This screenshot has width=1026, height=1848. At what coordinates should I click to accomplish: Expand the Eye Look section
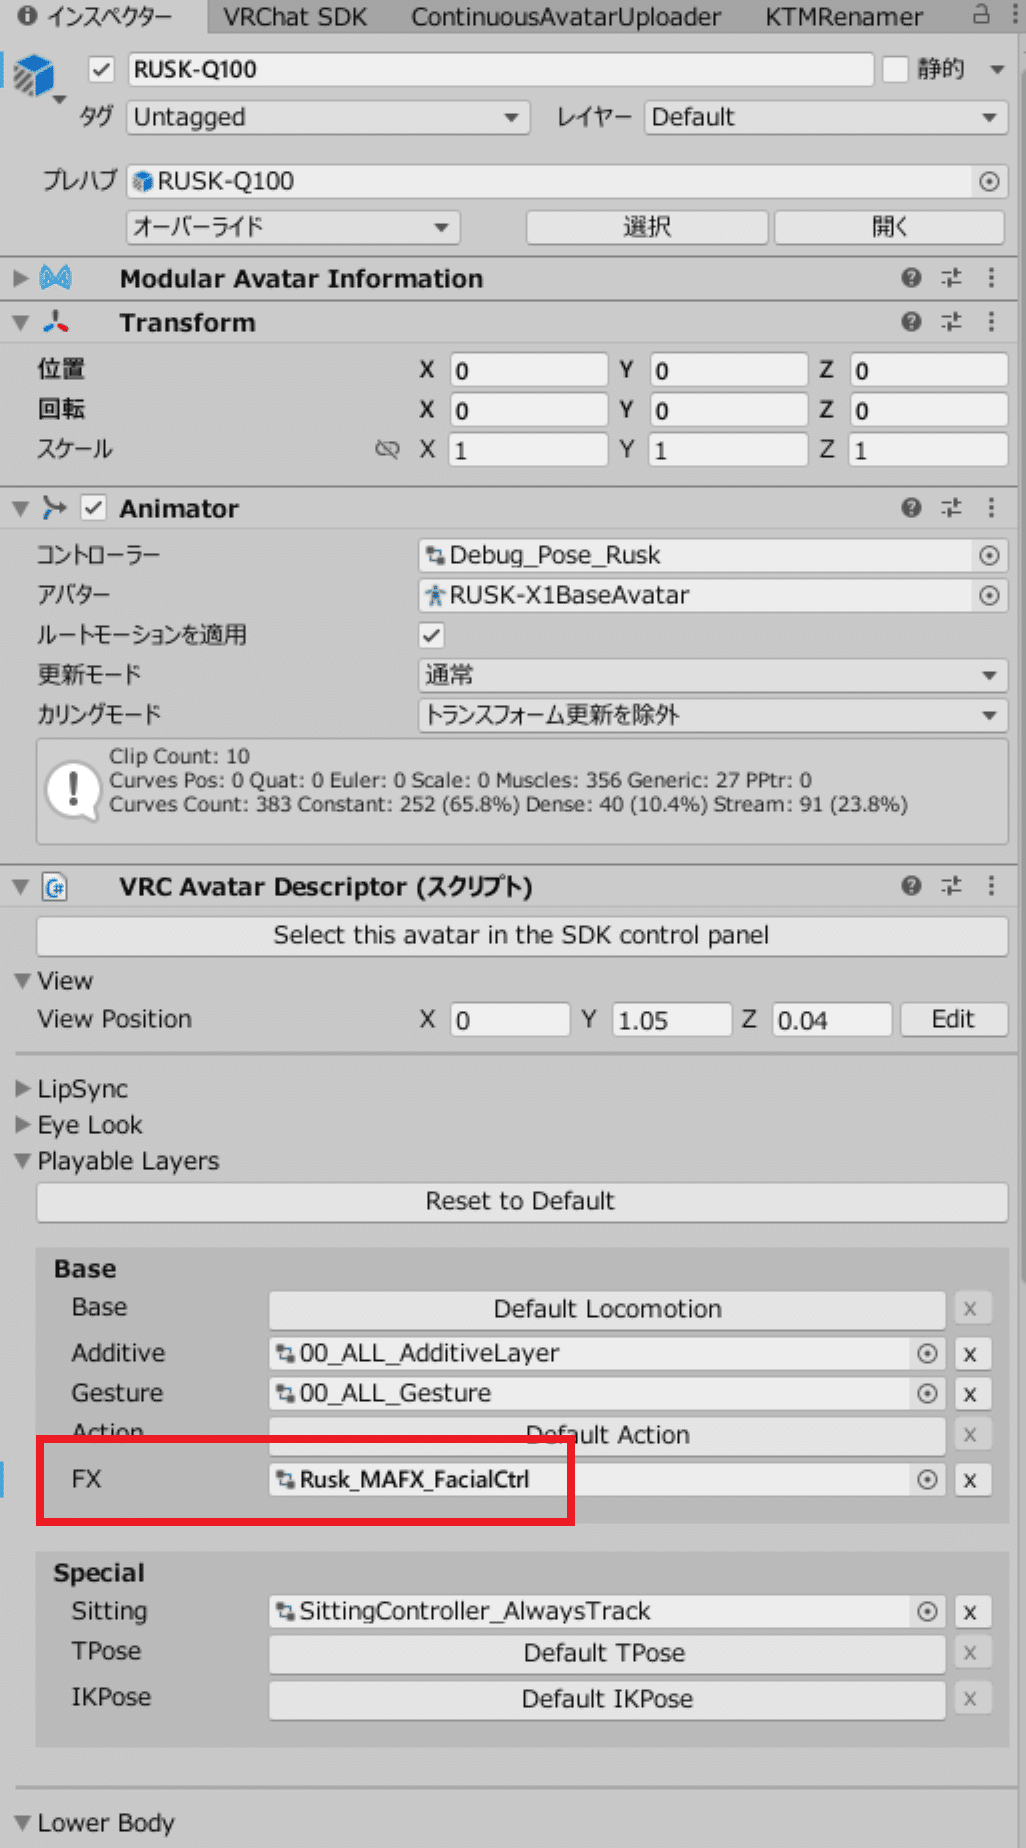(x=23, y=1124)
